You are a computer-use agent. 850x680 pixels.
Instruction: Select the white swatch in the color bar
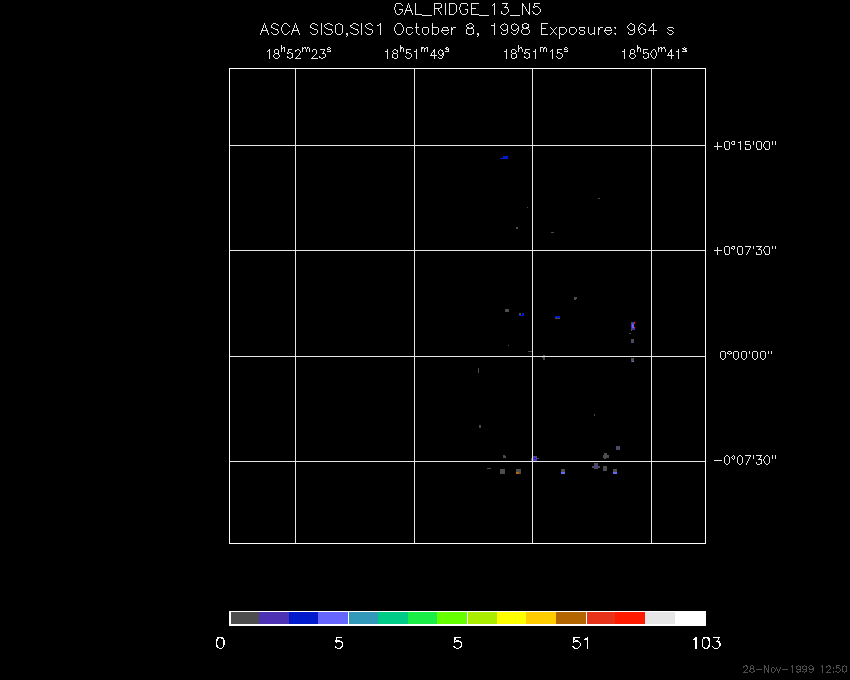coord(690,618)
